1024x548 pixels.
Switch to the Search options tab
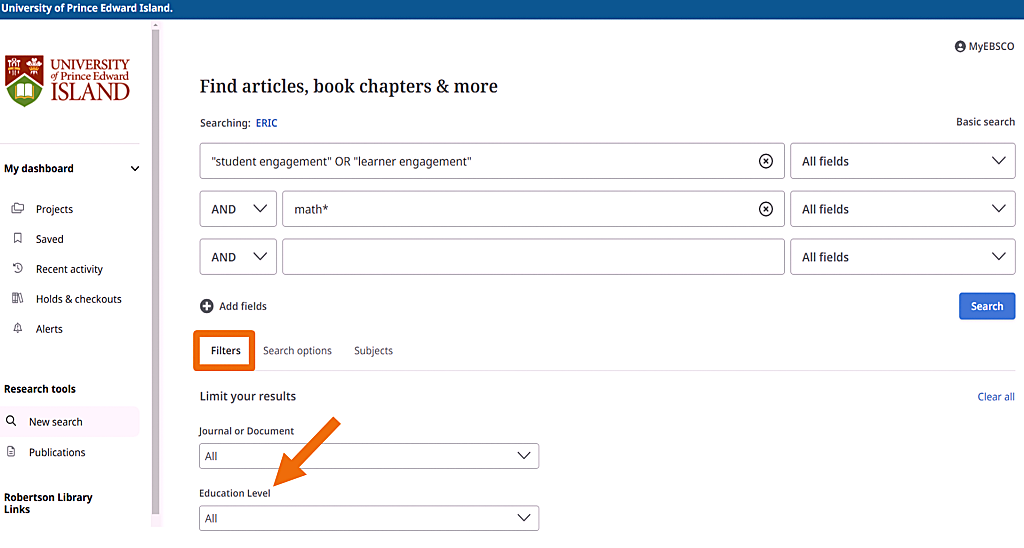click(x=297, y=351)
